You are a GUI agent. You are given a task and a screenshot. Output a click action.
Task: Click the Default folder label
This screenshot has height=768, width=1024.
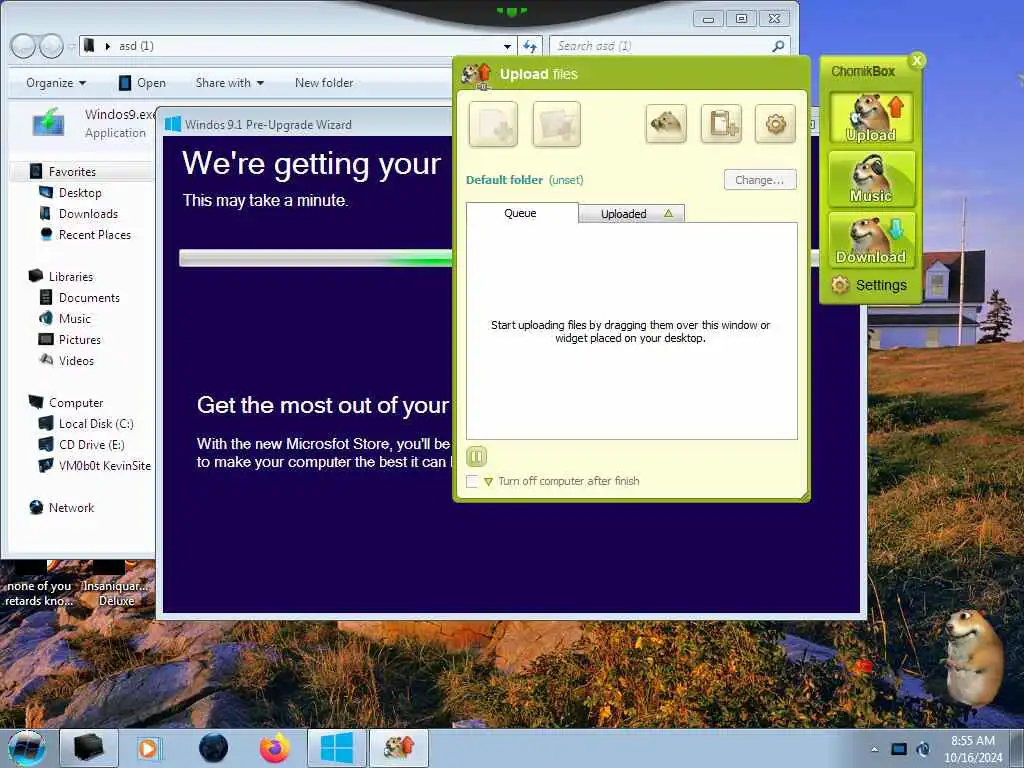pyautogui.click(x=504, y=180)
